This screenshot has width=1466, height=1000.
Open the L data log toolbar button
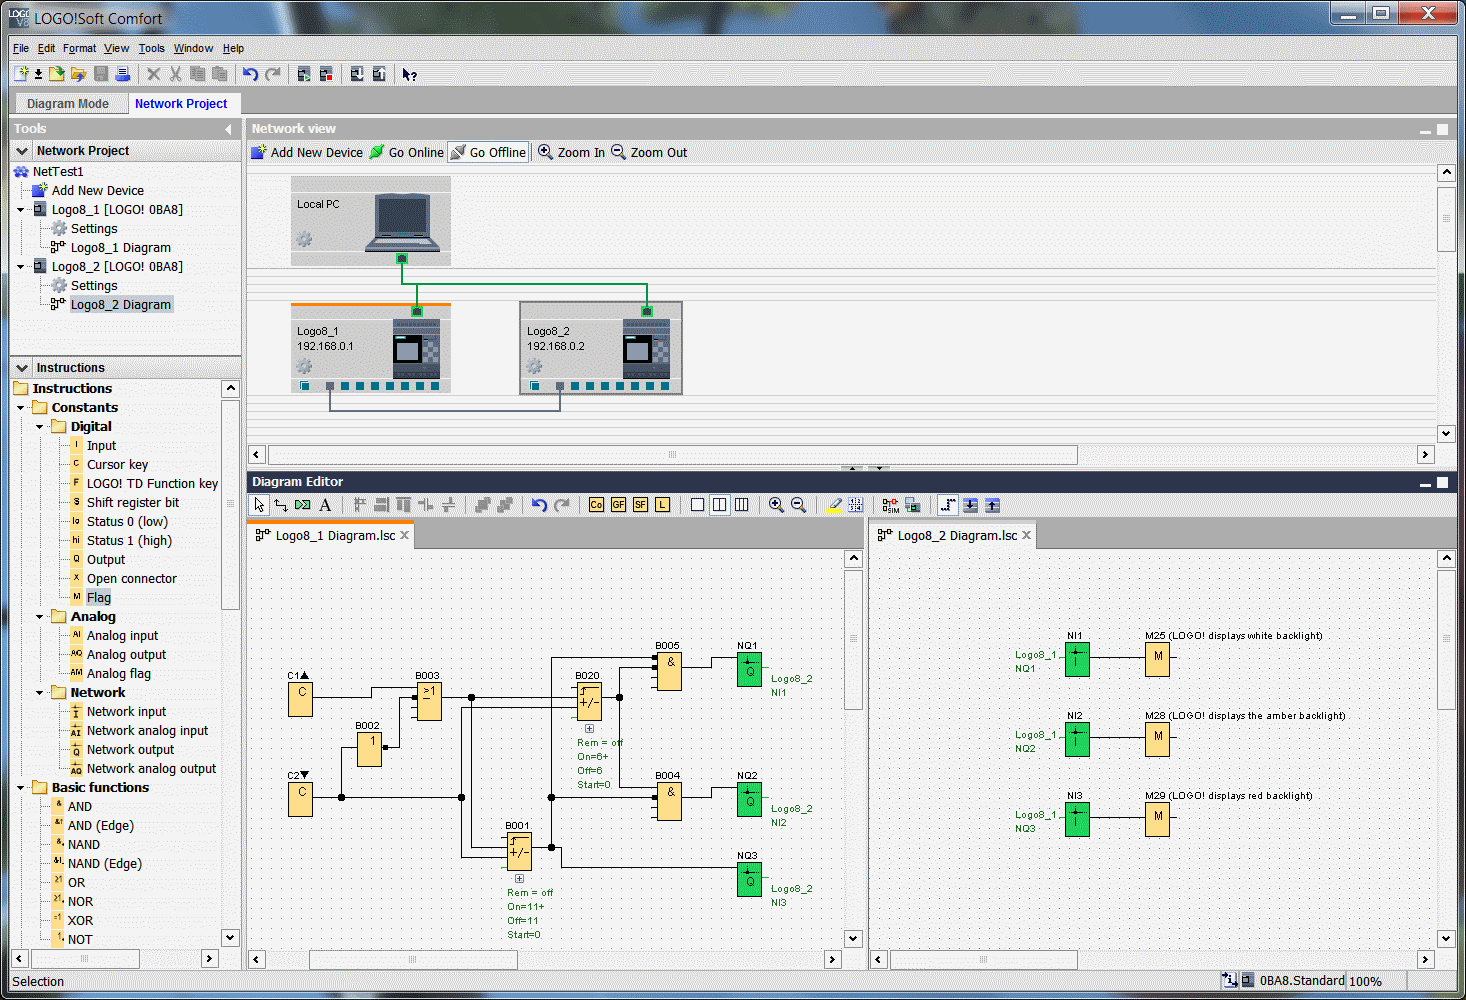(662, 505)
